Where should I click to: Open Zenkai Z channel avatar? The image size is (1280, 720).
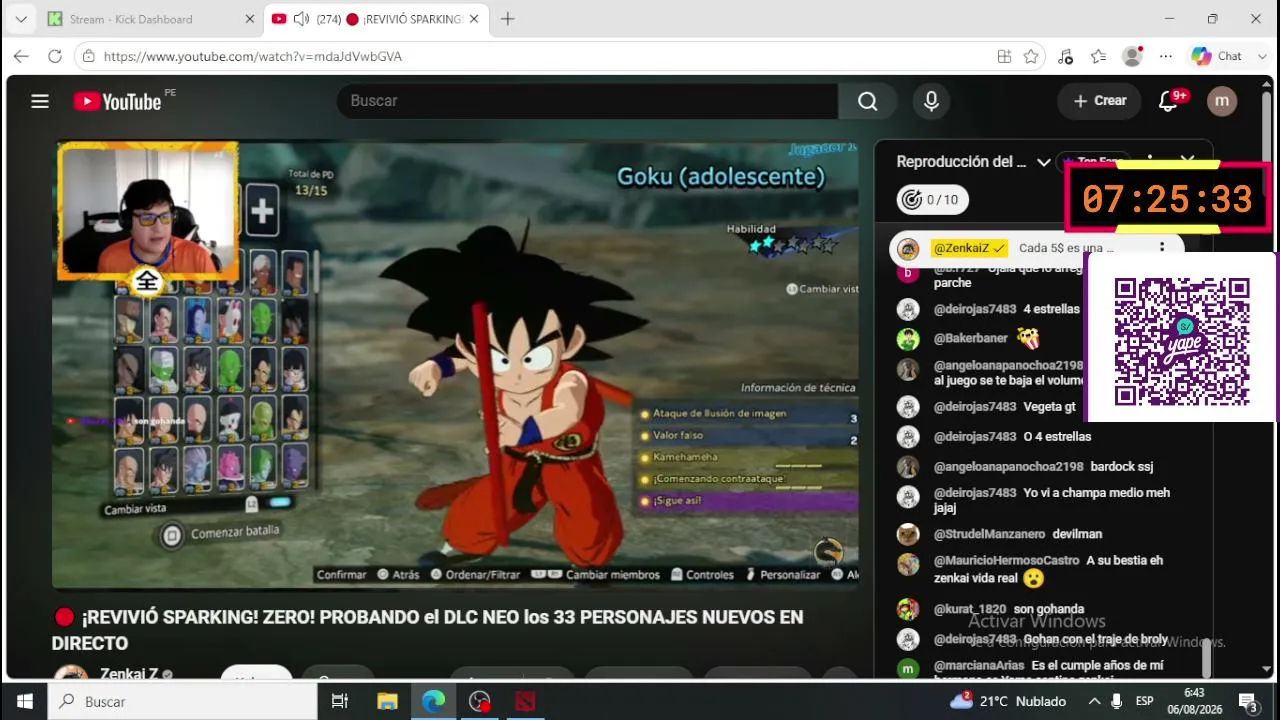coord(70,674)
